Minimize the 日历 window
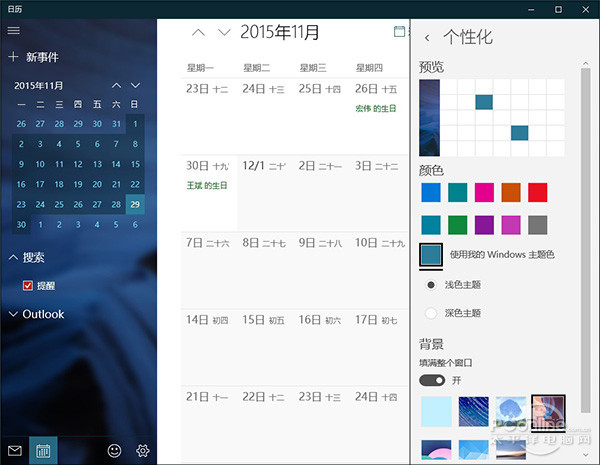 (x=531, y=10)
